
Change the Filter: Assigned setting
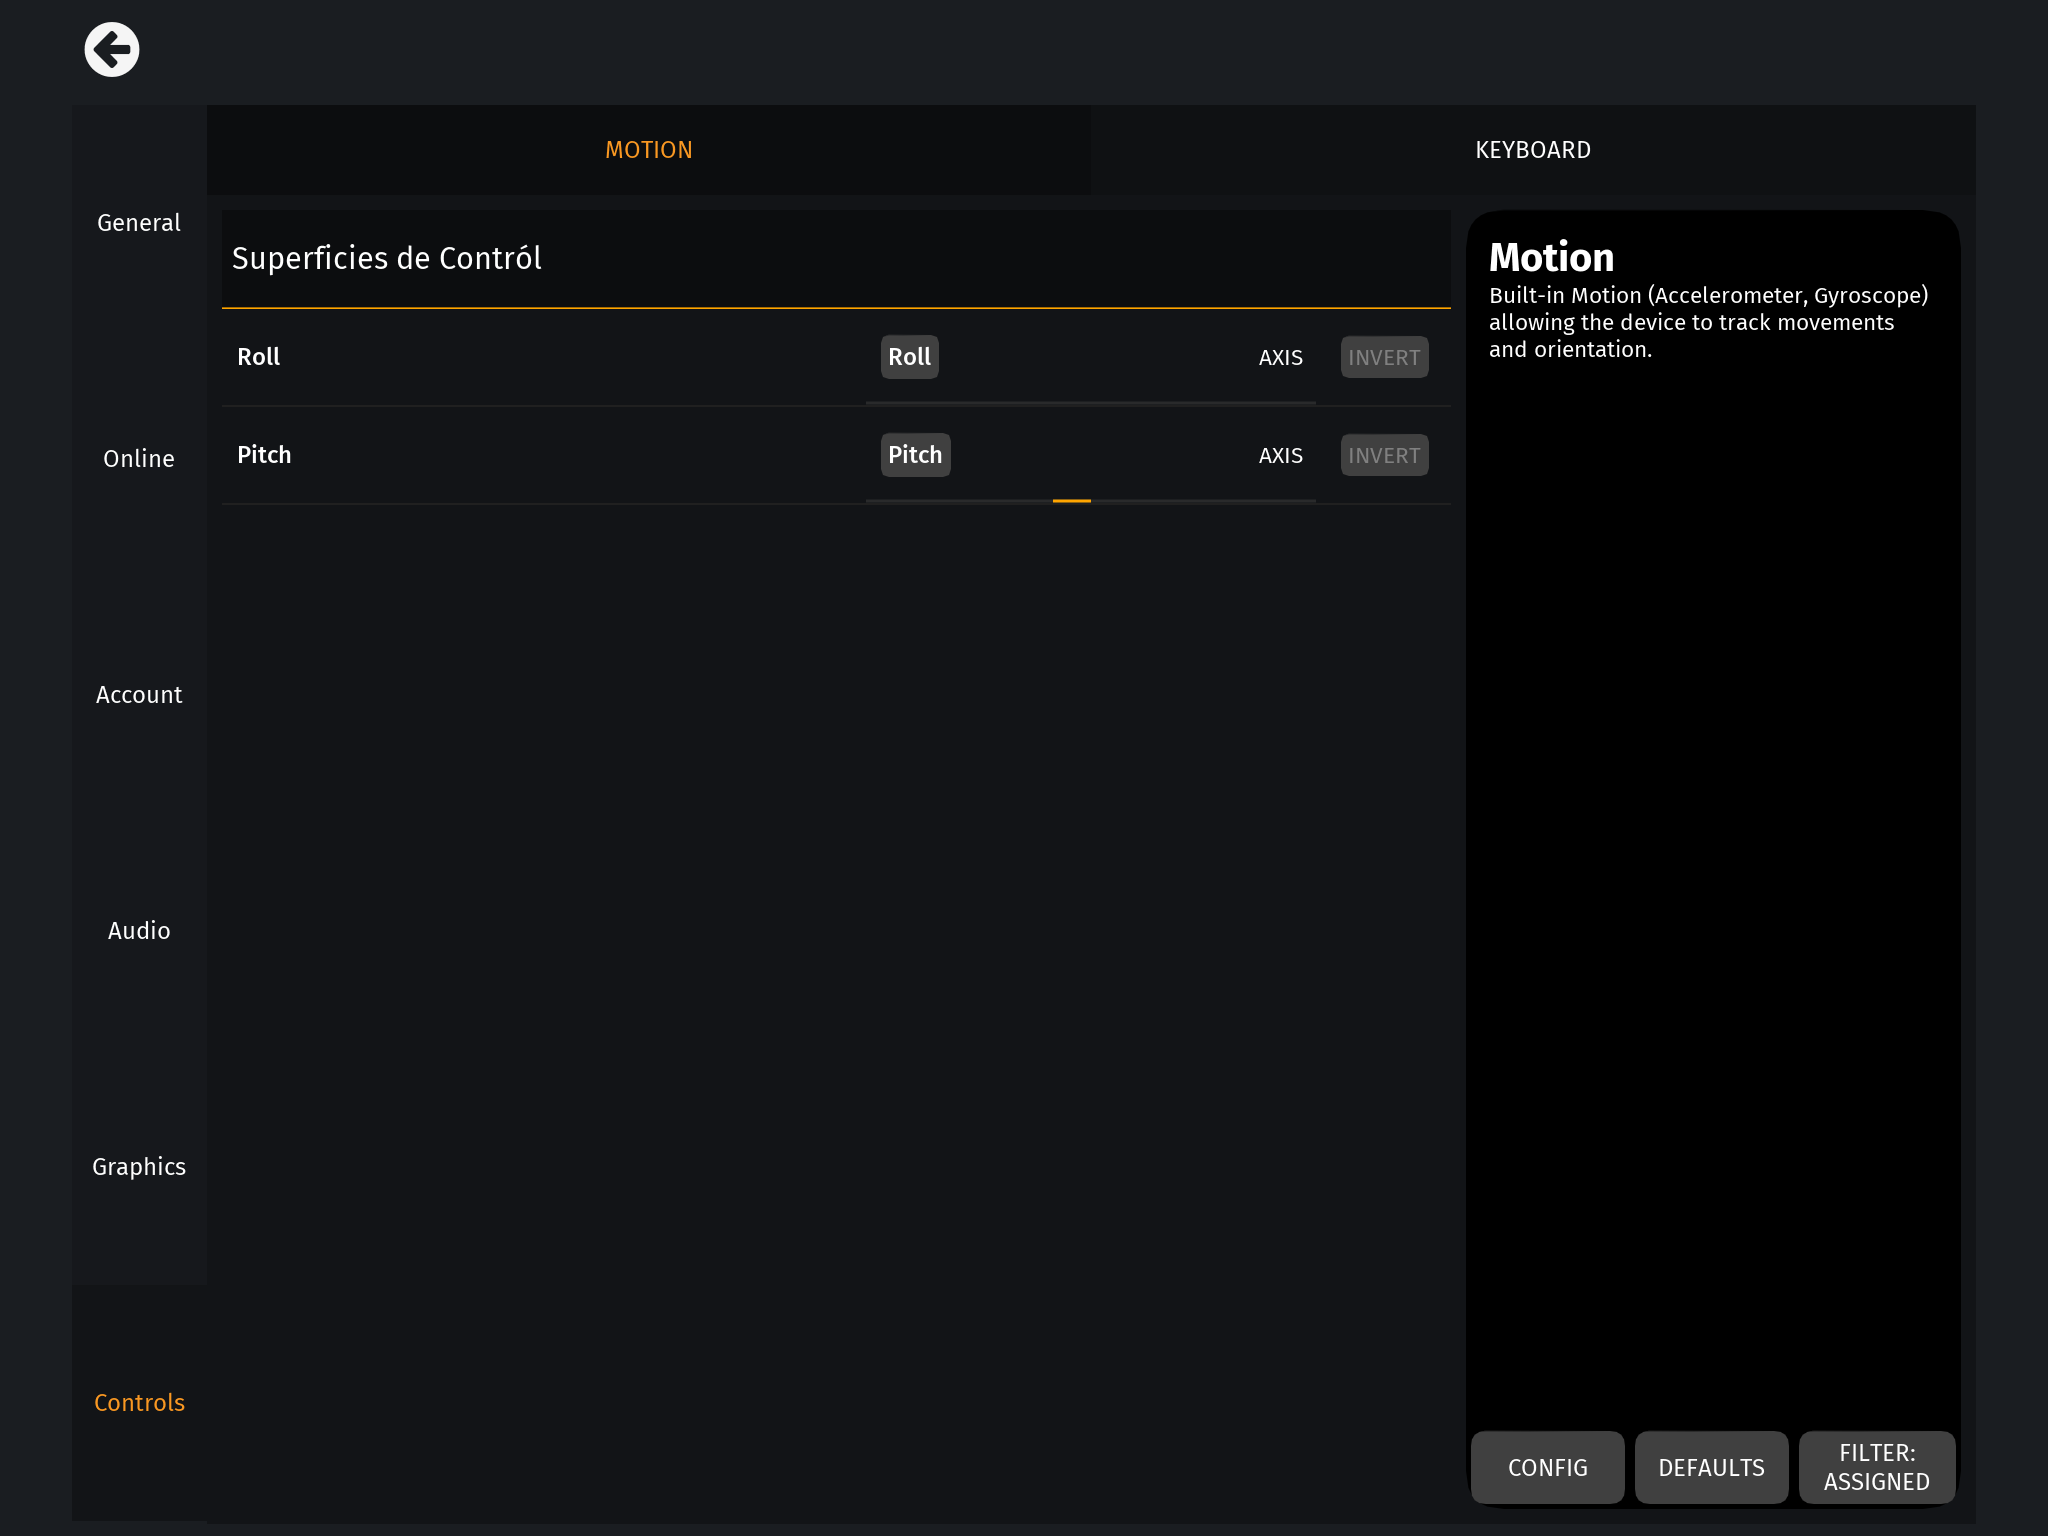click(1876, 1467)
